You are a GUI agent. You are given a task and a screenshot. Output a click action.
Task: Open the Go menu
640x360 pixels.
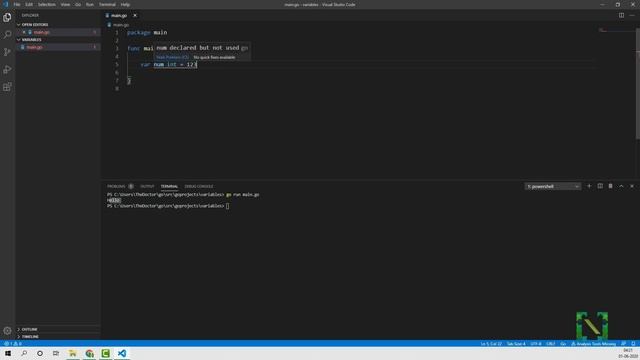(x=78, y=4)
